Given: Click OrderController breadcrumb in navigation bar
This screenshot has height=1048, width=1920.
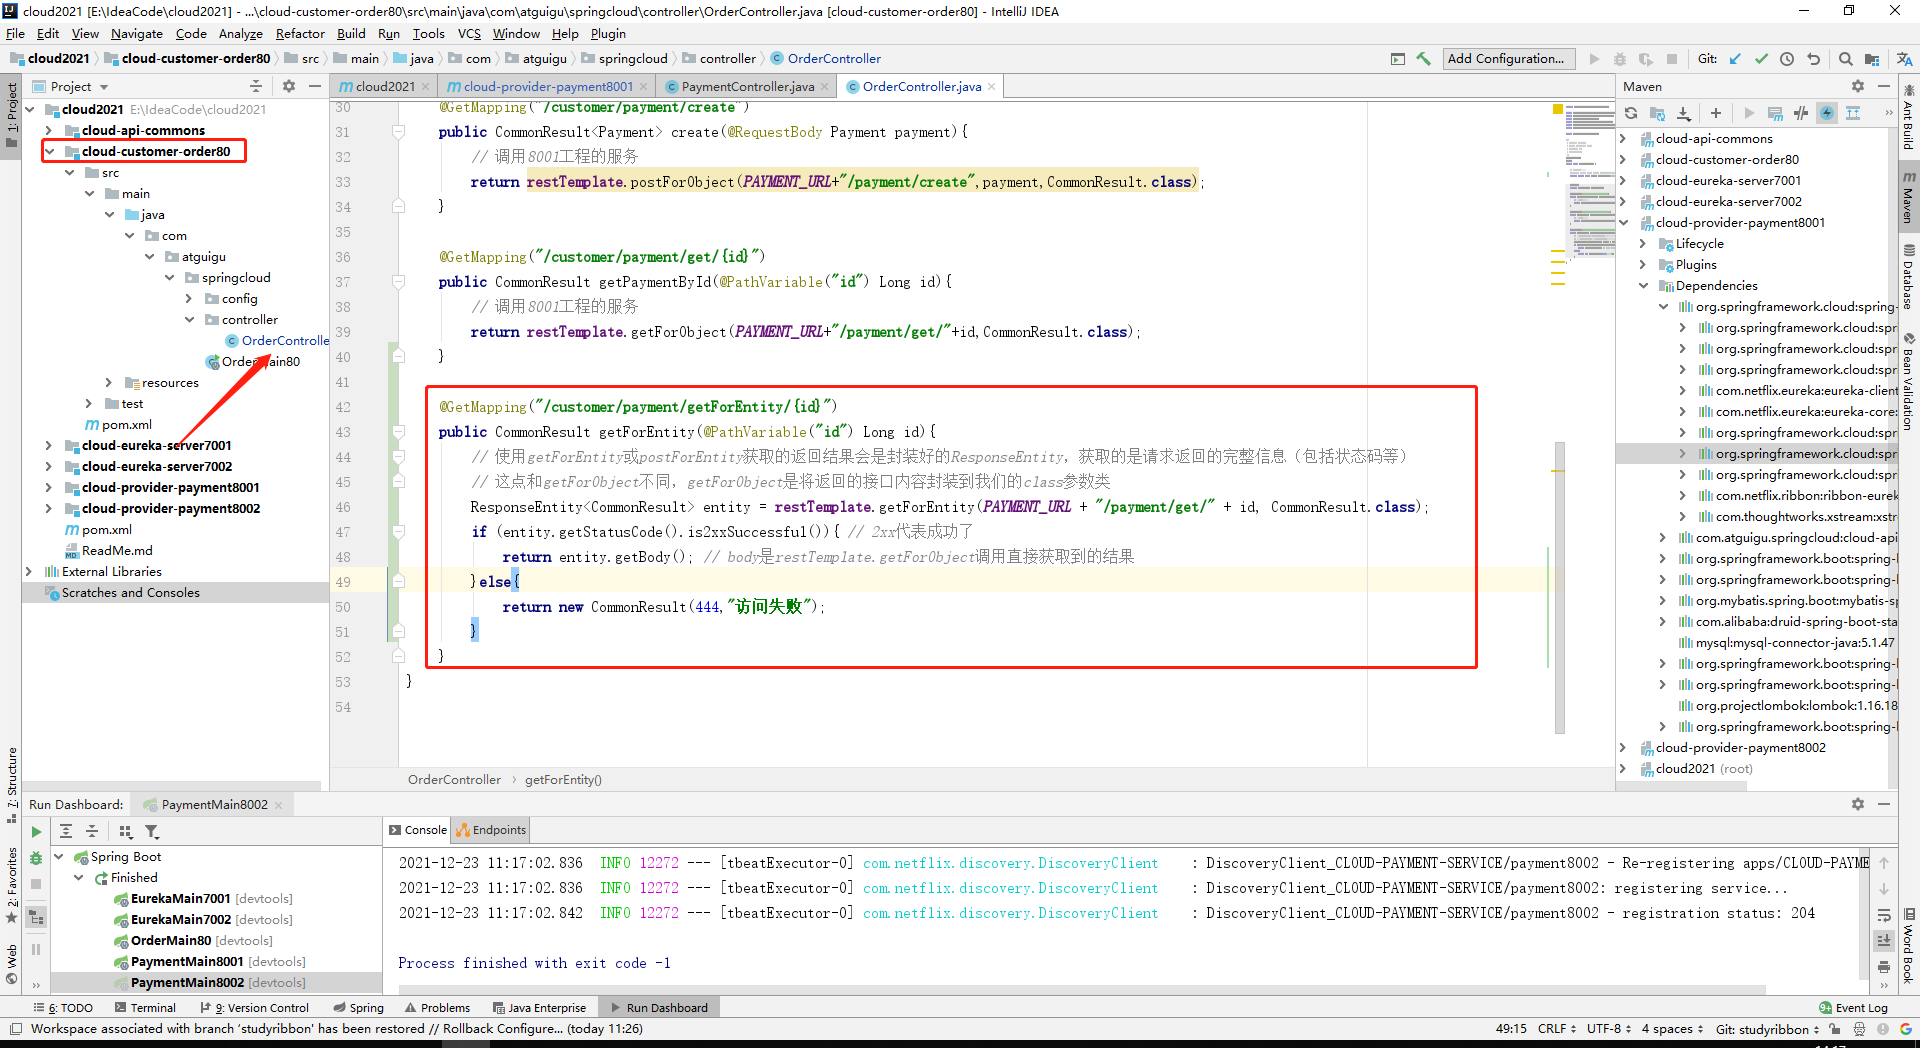Looking at the screenshot, I should (x=825, y=59).
